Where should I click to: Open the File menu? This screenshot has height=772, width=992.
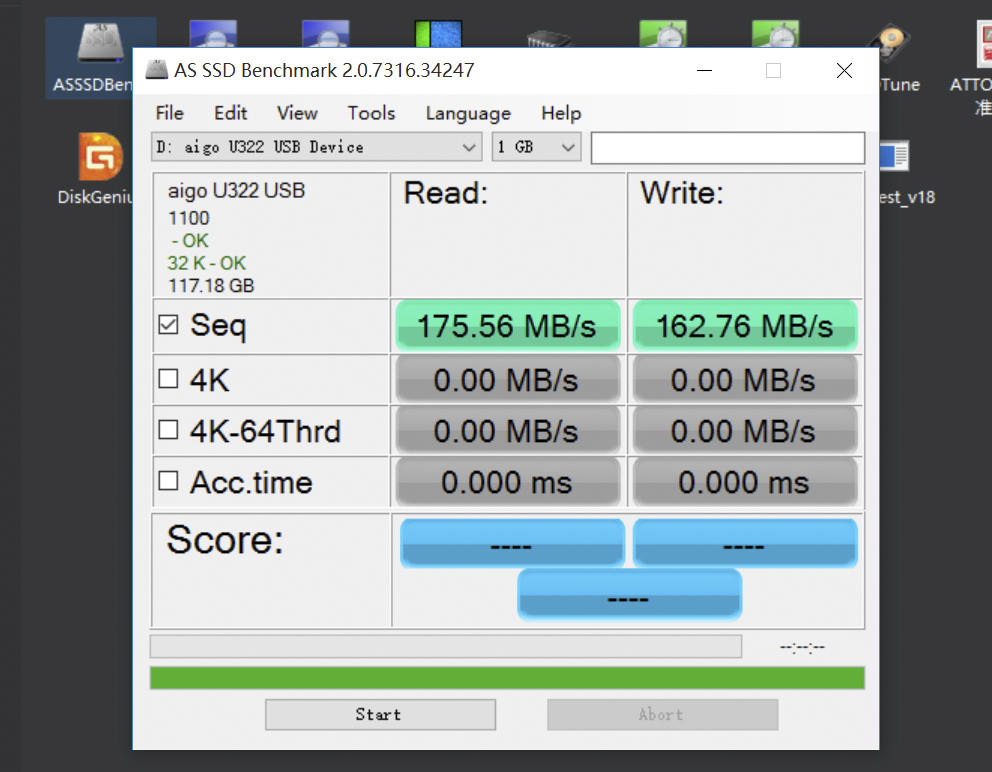[x=170, y=113]
